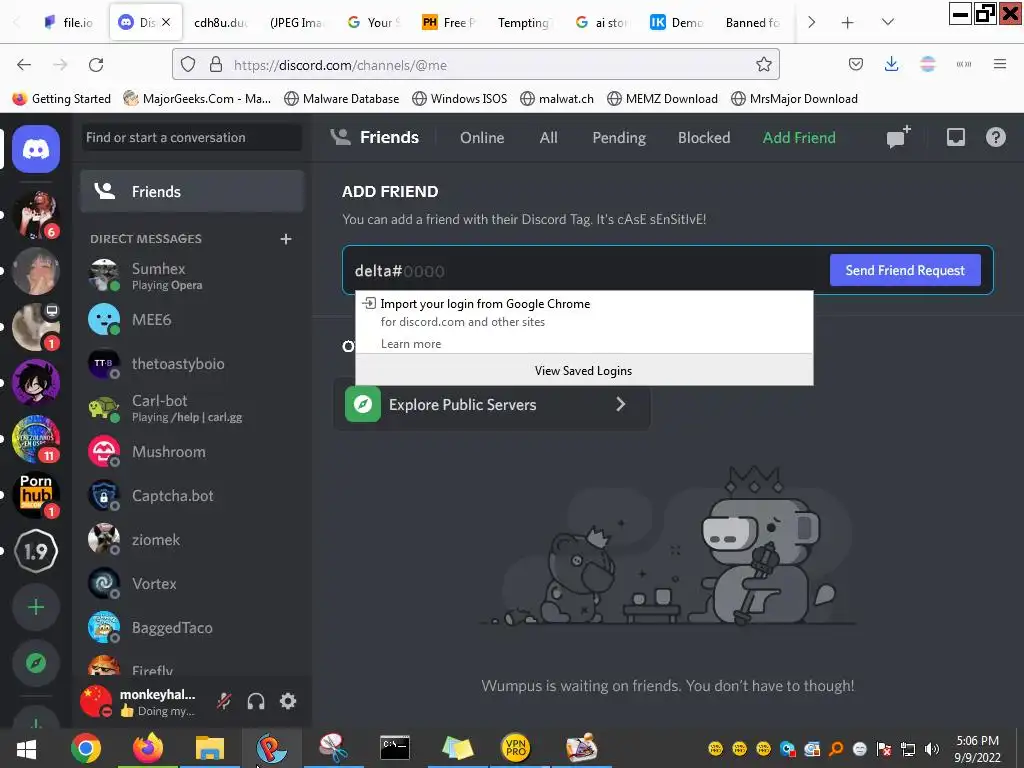
Task: Open Carl-bot direct message
Action: click(x=192, y=408)
